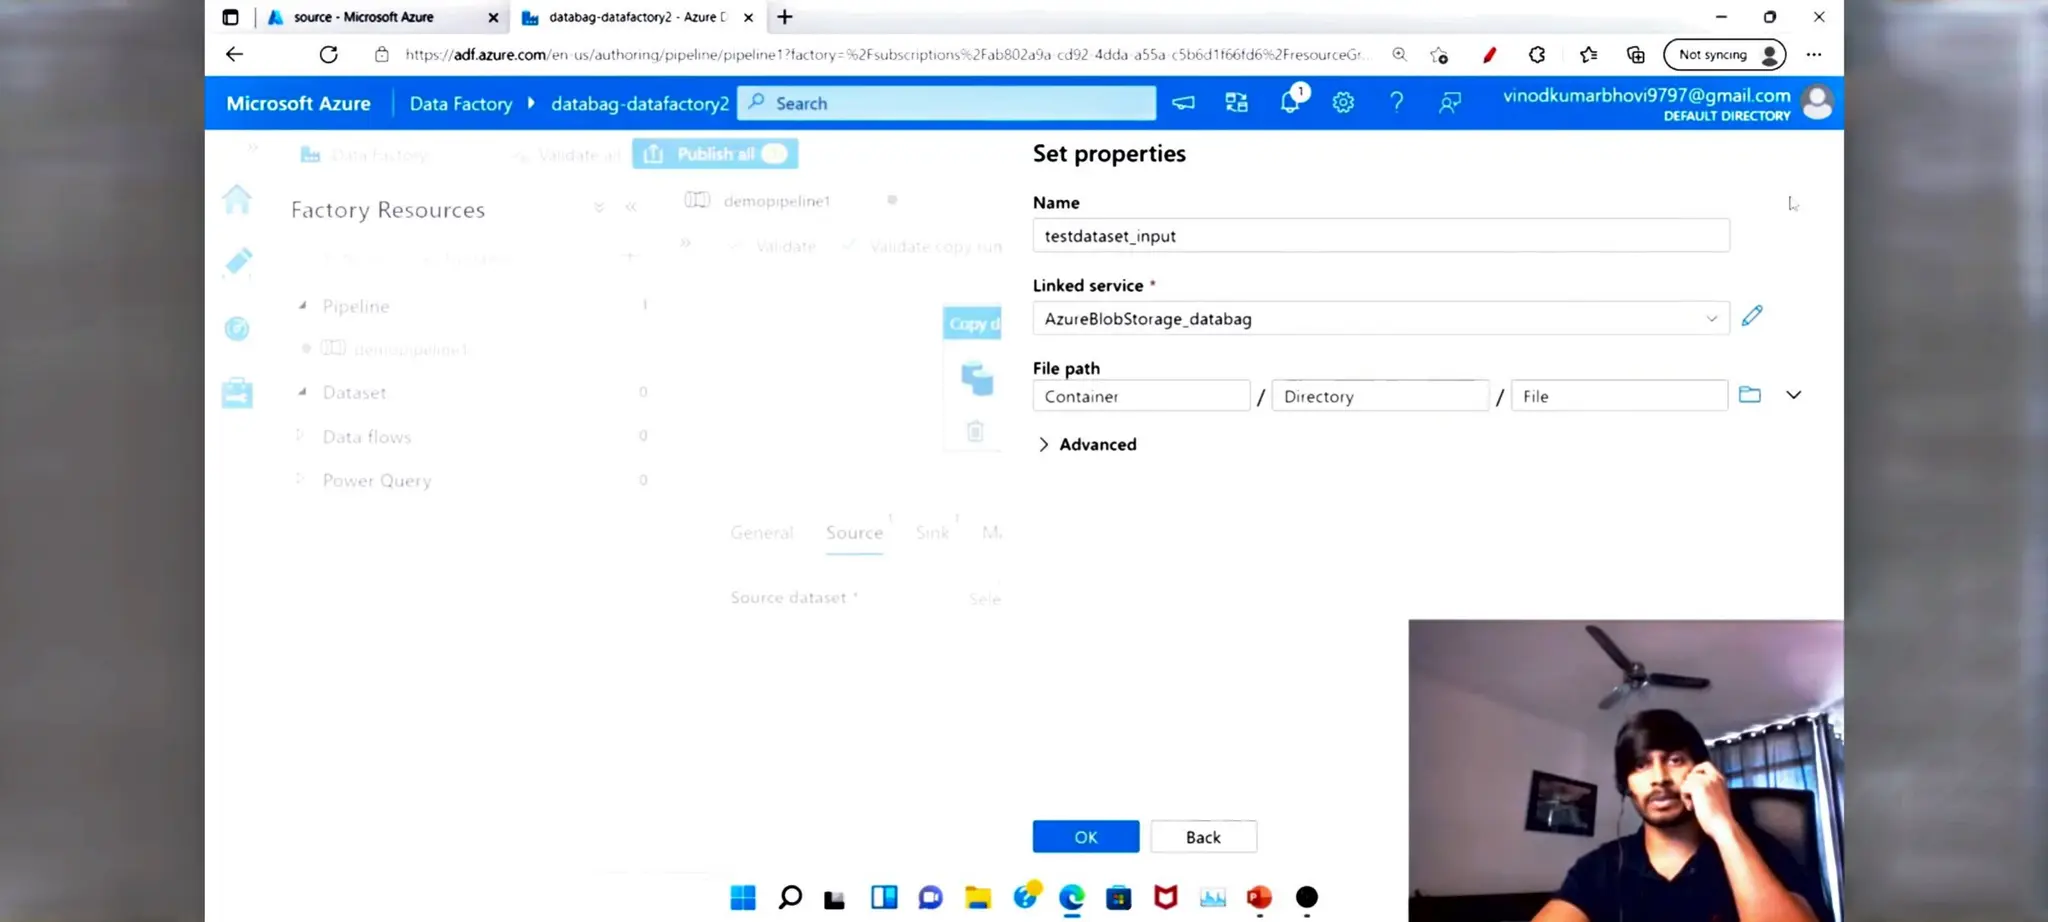This screenshot has height=922, width=2048.
Task: Click the Microsoft Azure logo text
Action: [x=298, y=103]
